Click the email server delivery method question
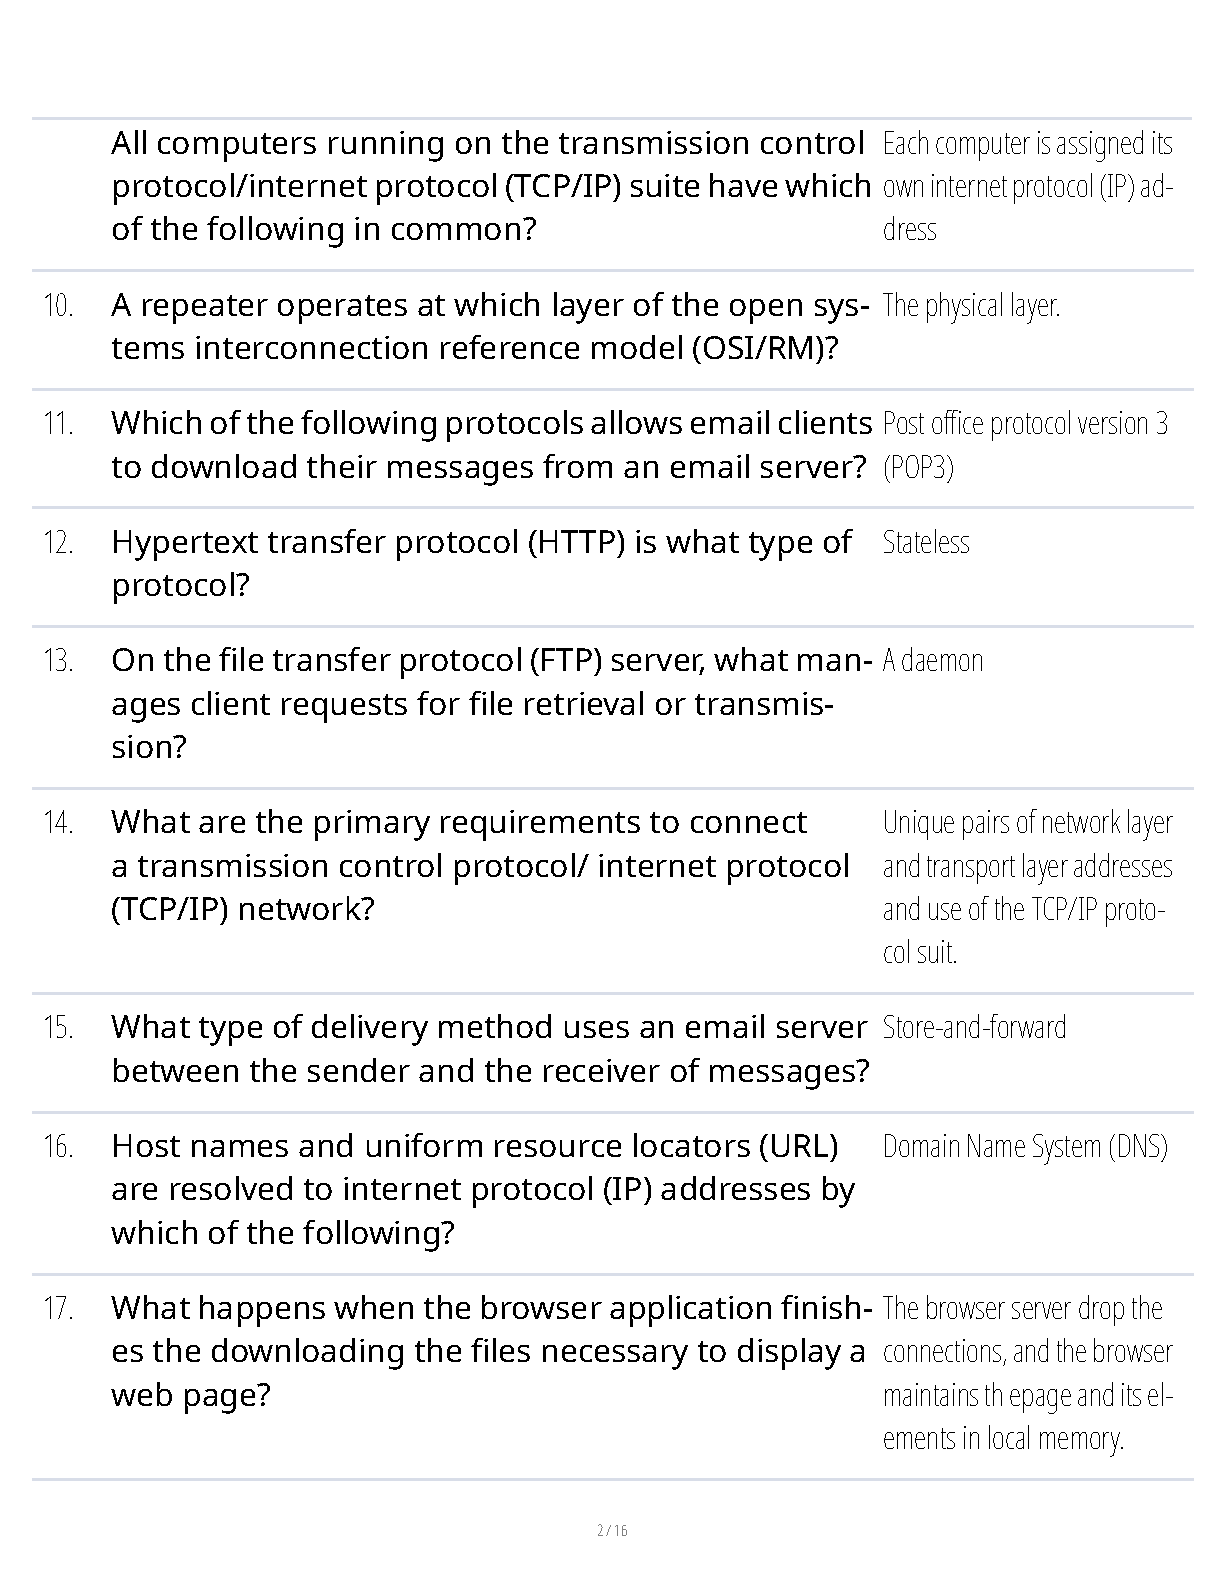 [490, 1049]
